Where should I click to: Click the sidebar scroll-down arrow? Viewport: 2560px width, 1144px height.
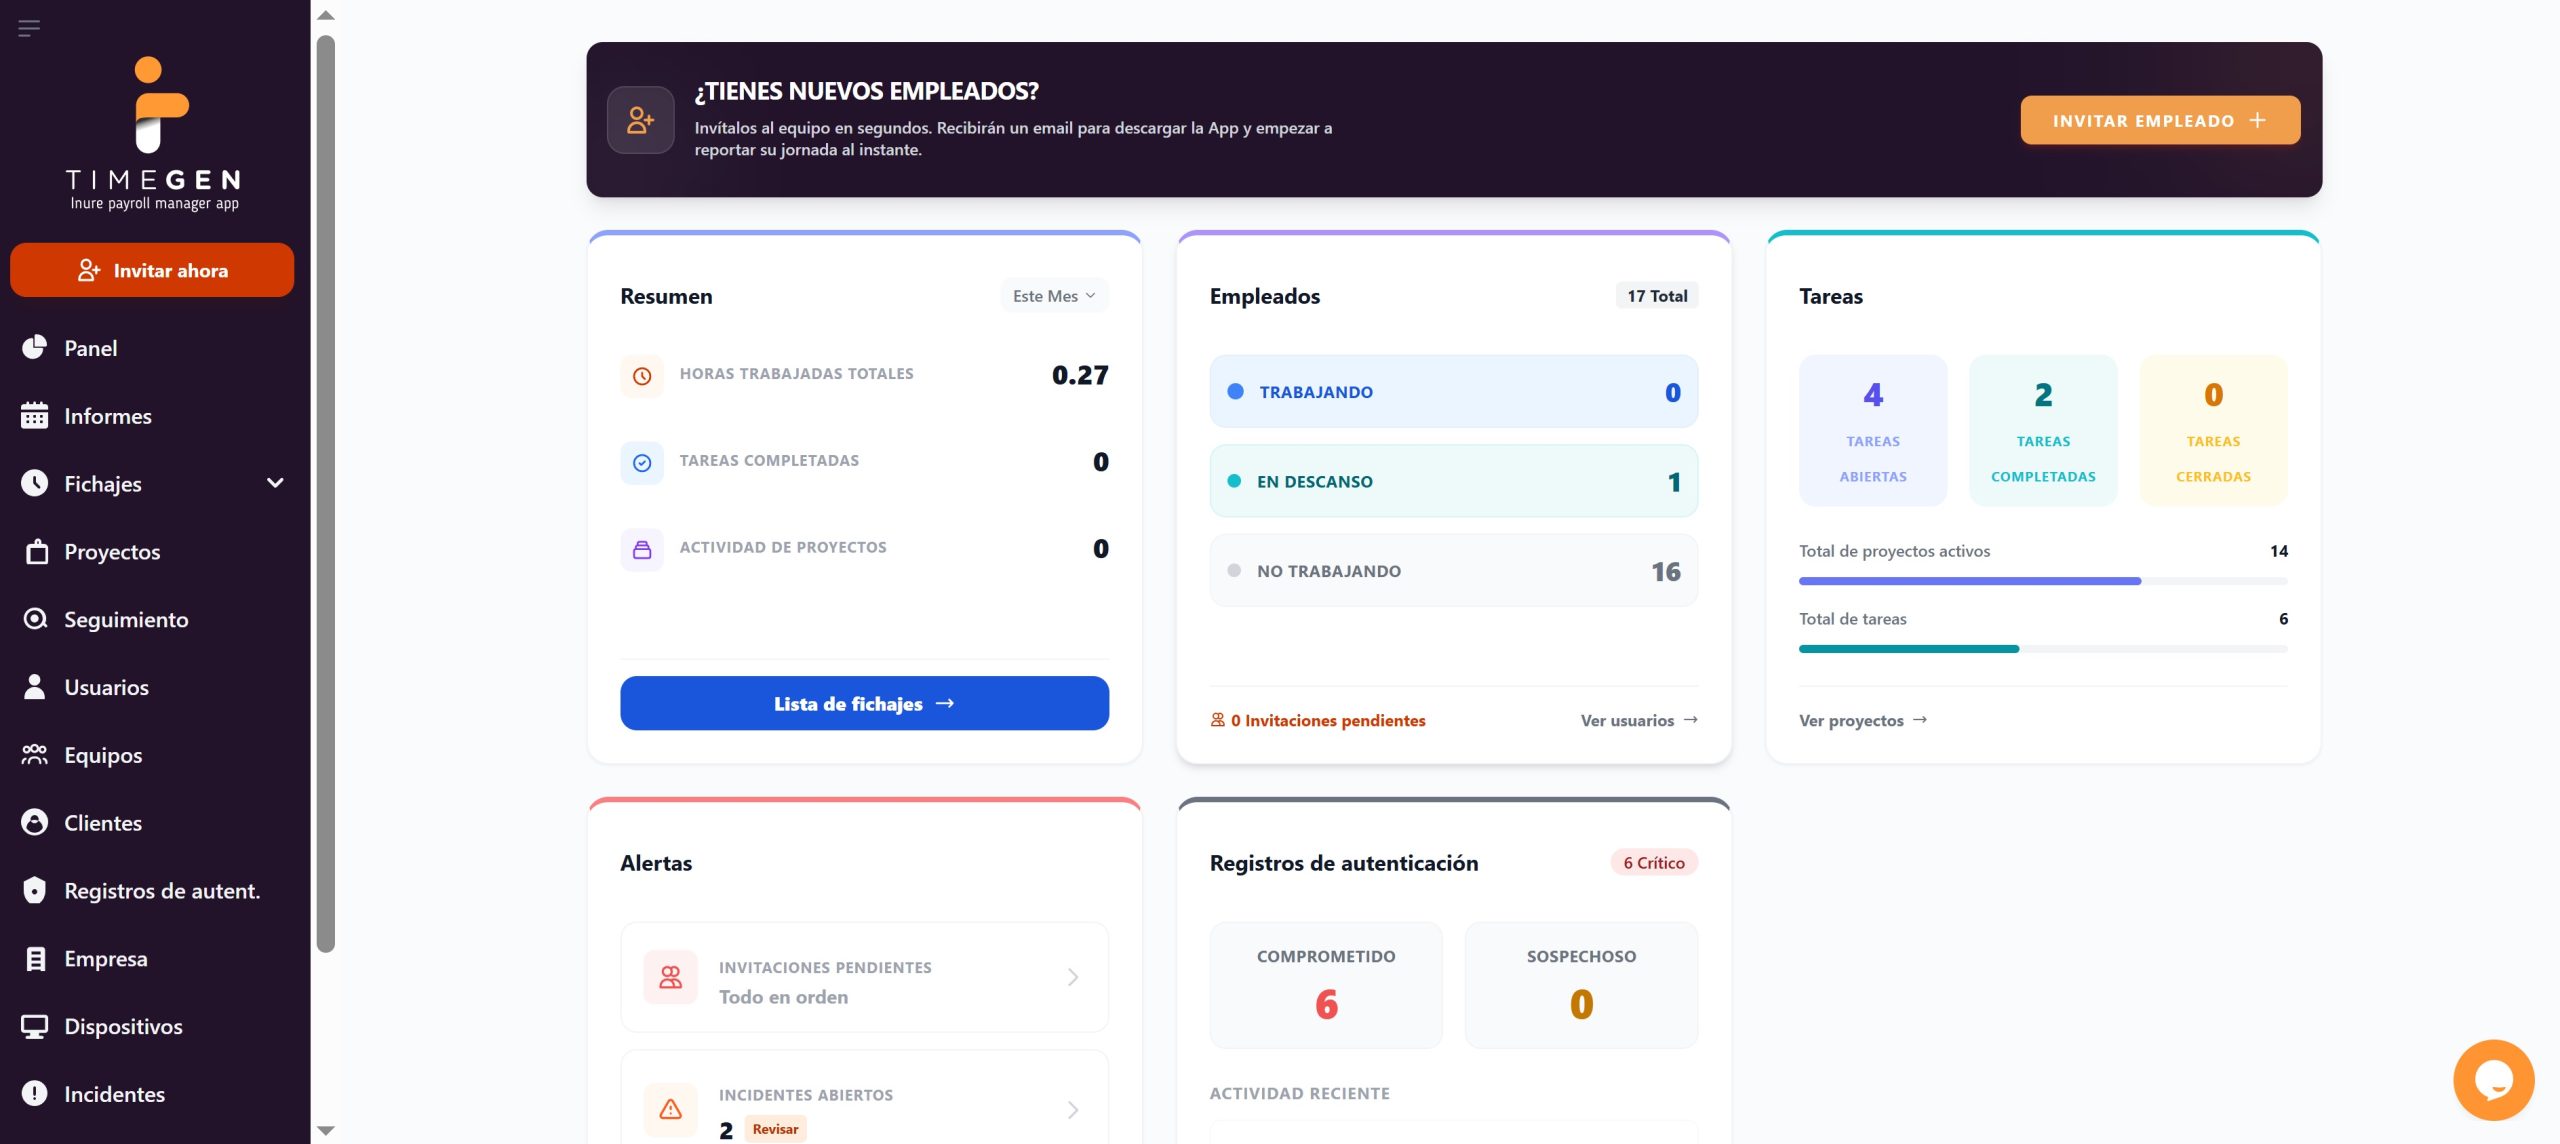pos(325,1131)
